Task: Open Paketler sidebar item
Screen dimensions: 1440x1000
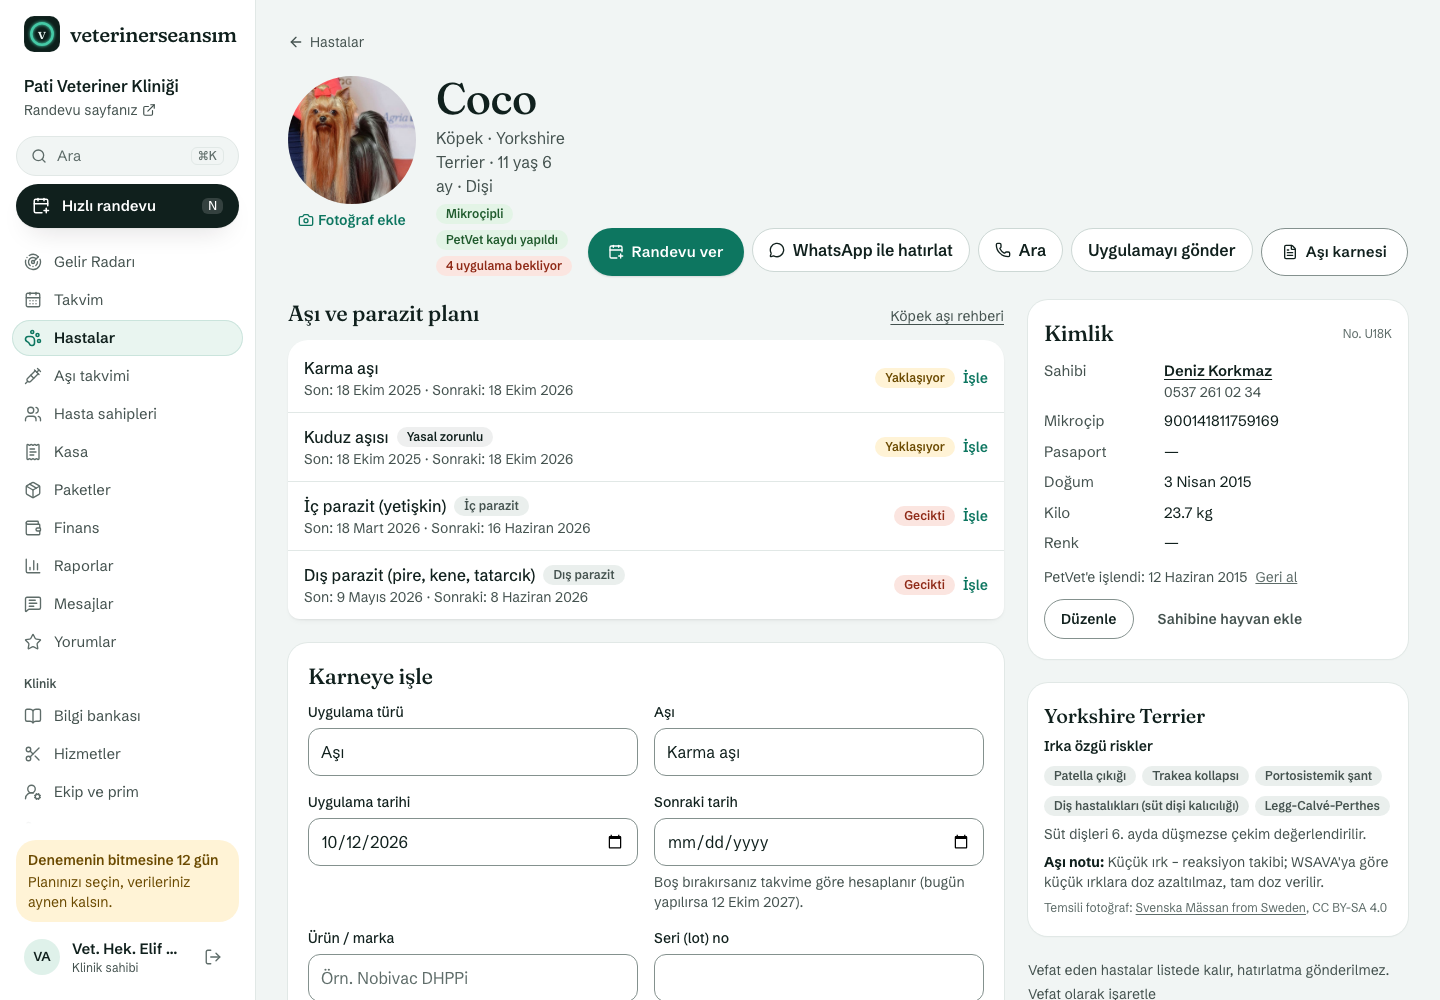Action: [127, 490]
